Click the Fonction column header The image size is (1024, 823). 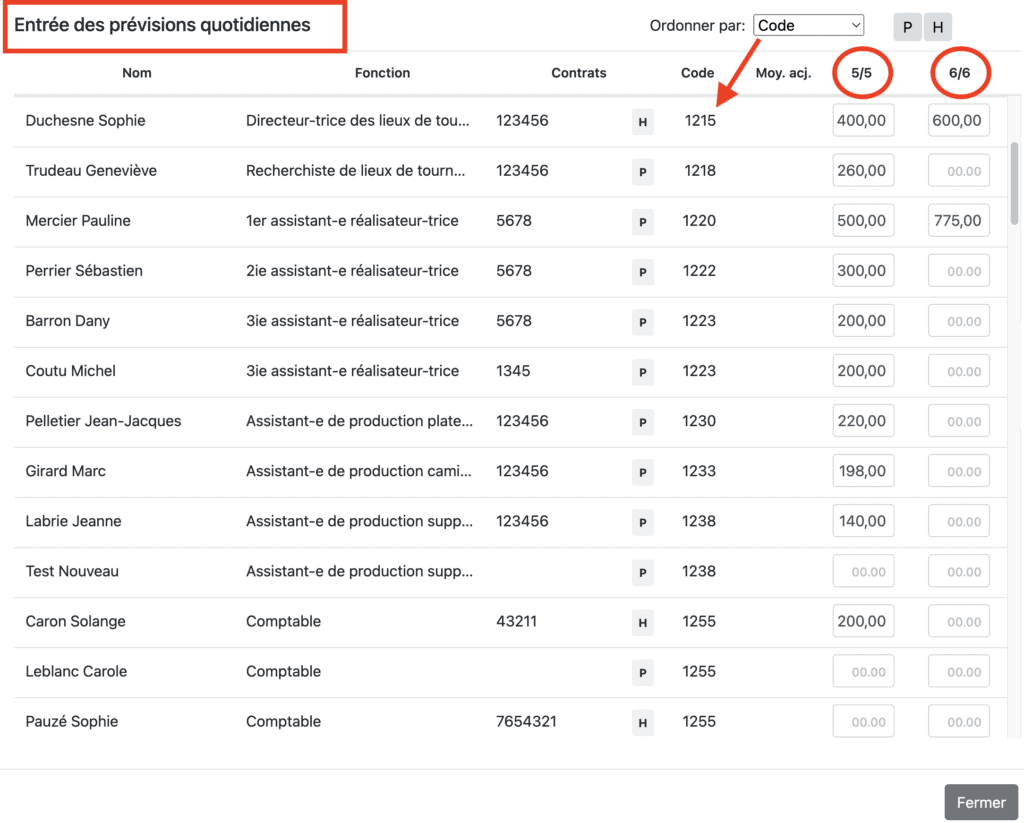[382, 73]
